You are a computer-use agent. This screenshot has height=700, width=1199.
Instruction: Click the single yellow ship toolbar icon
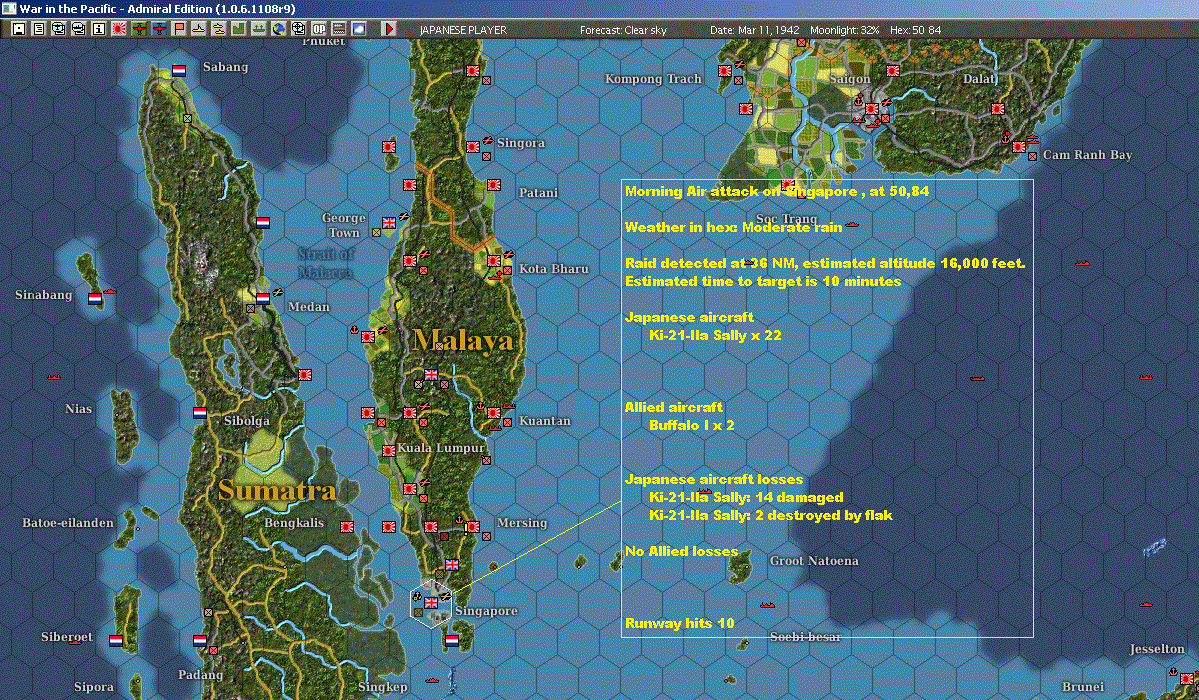click(x=199, y=29)
